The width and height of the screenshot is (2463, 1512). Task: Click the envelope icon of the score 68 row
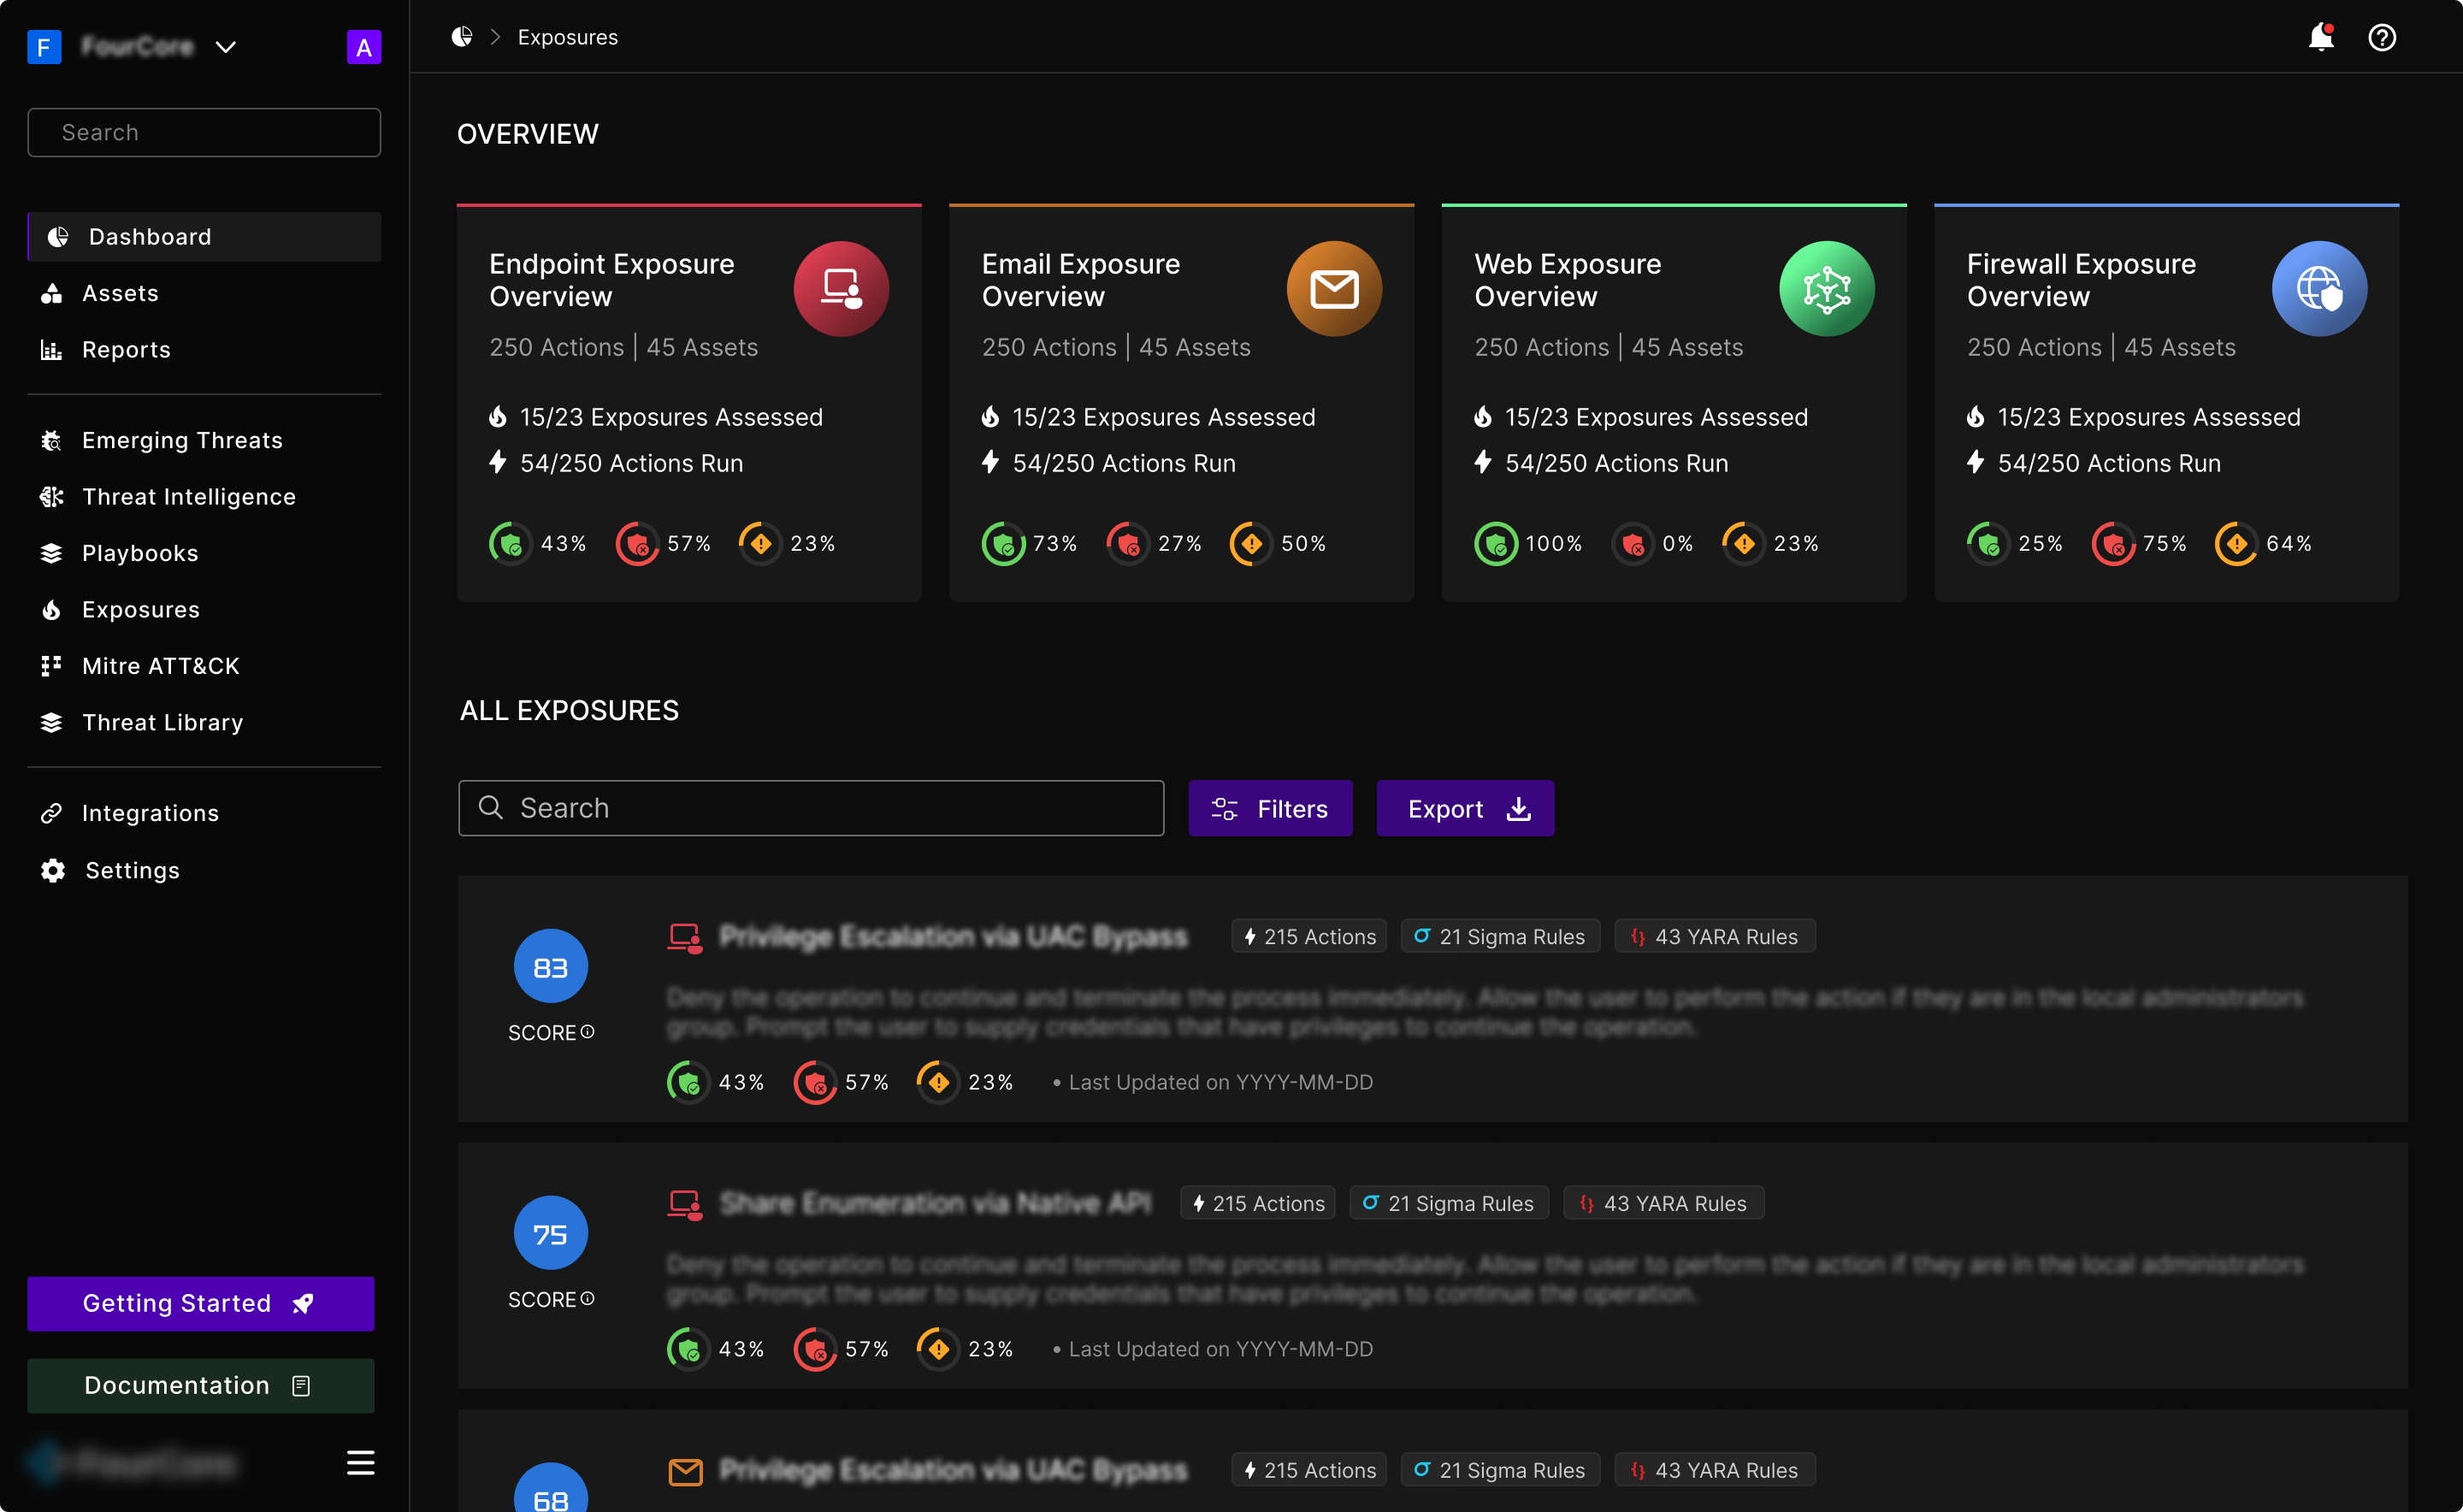pos(685,1471)
